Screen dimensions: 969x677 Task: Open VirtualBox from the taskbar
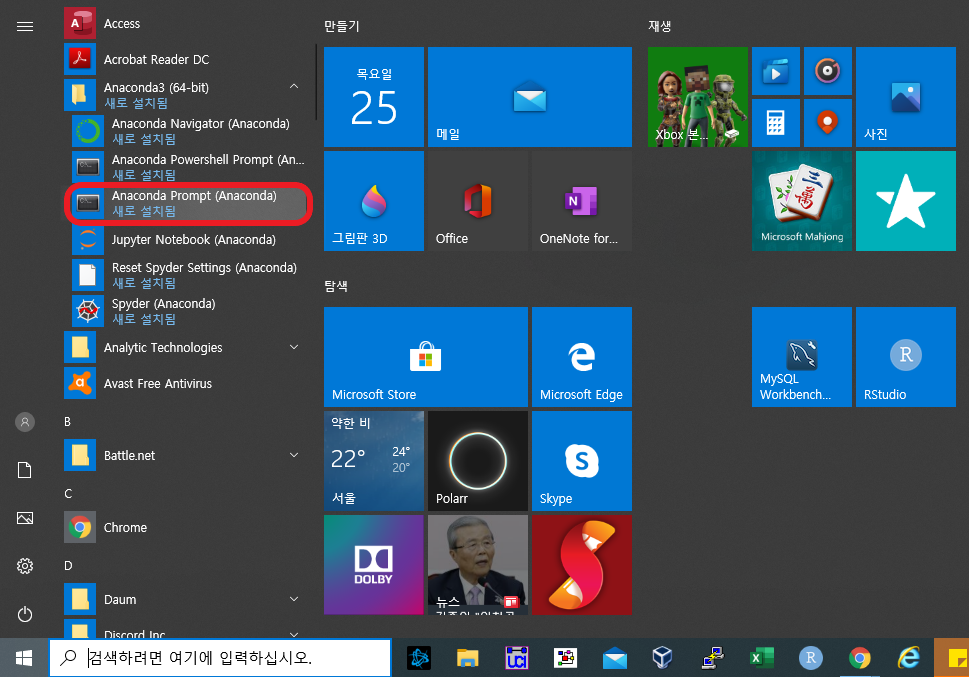(662, 658)
